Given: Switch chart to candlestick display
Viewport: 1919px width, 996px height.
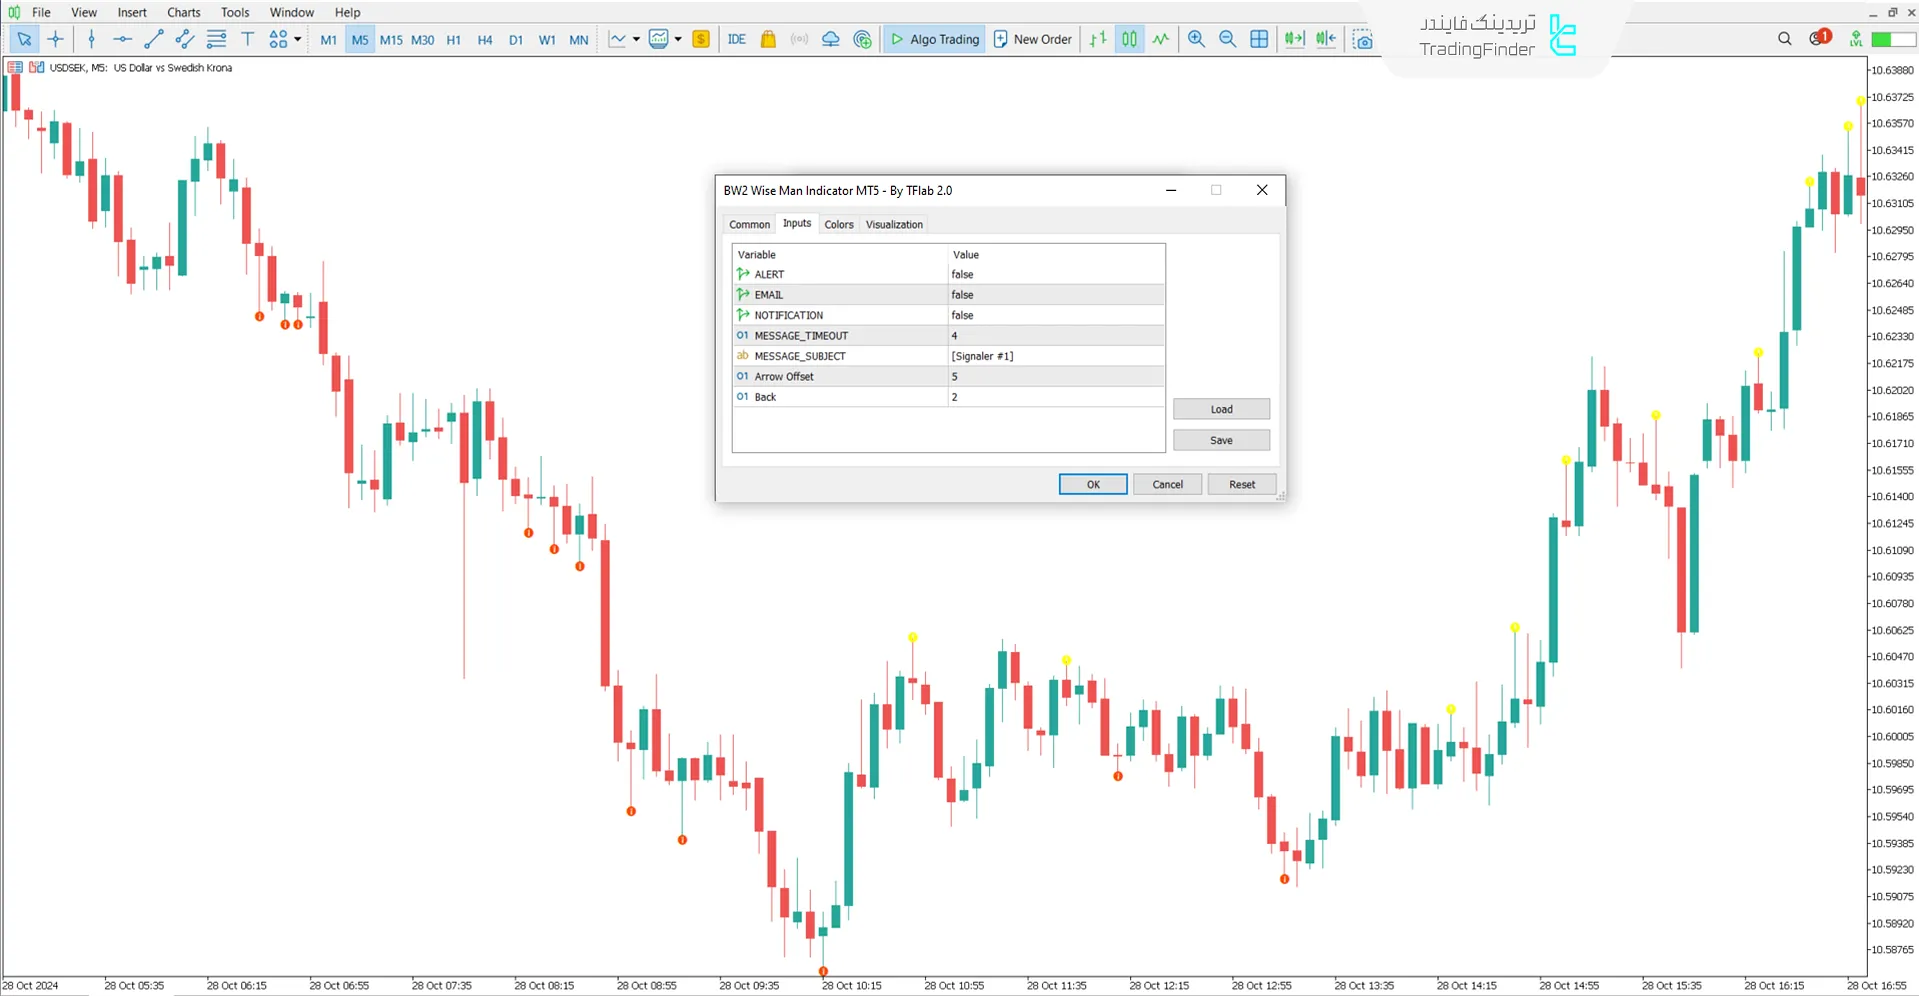Looking at the screenshot, I should [1129, 39].
